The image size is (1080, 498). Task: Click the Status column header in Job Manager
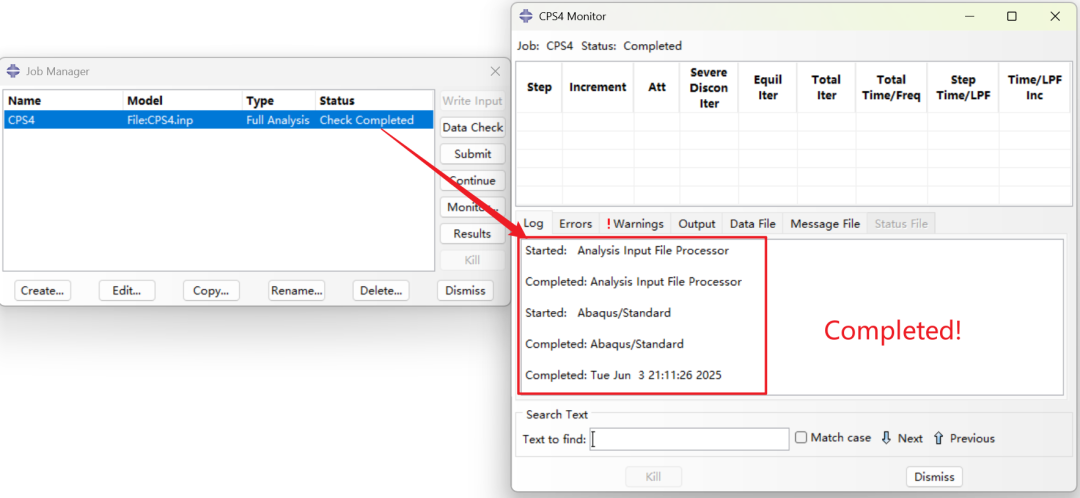click(x=375, y=101)
